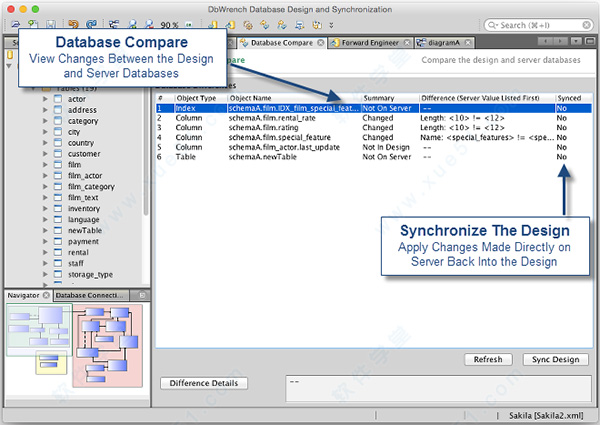Switch to the Database Compare tab

click(x=282, y=43)
